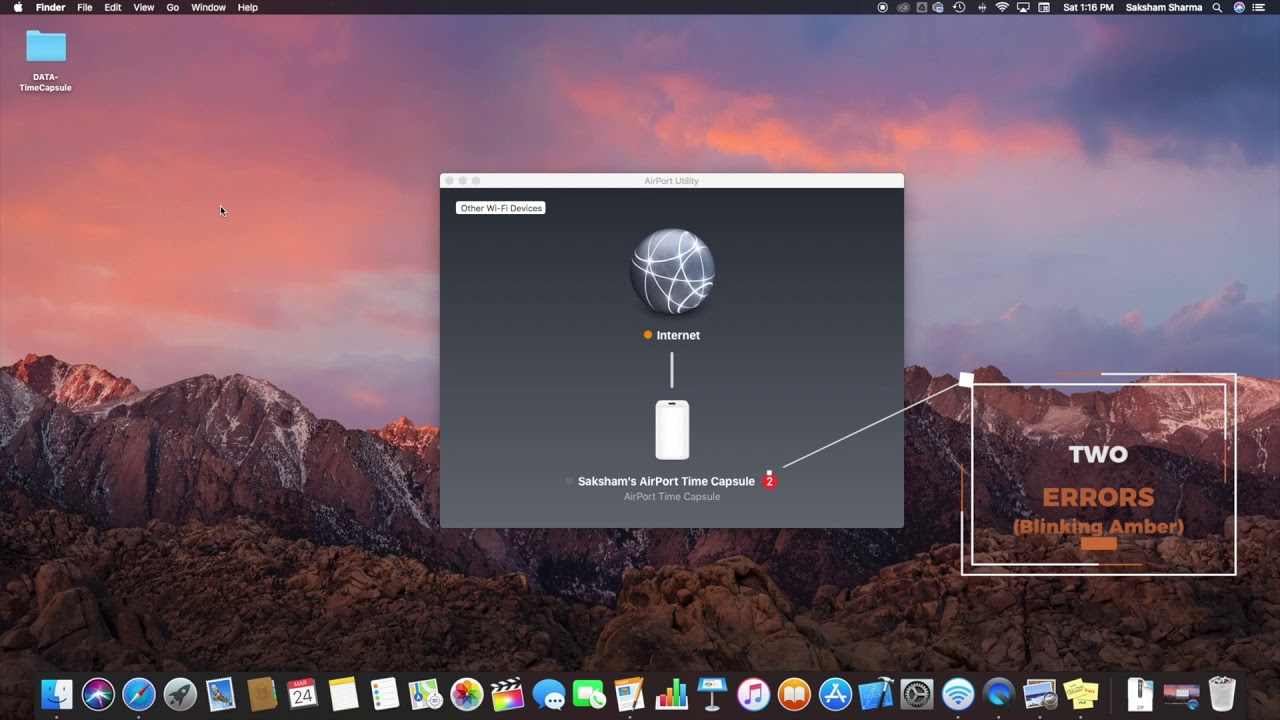Open App Store from the Dock

[835, 694]
